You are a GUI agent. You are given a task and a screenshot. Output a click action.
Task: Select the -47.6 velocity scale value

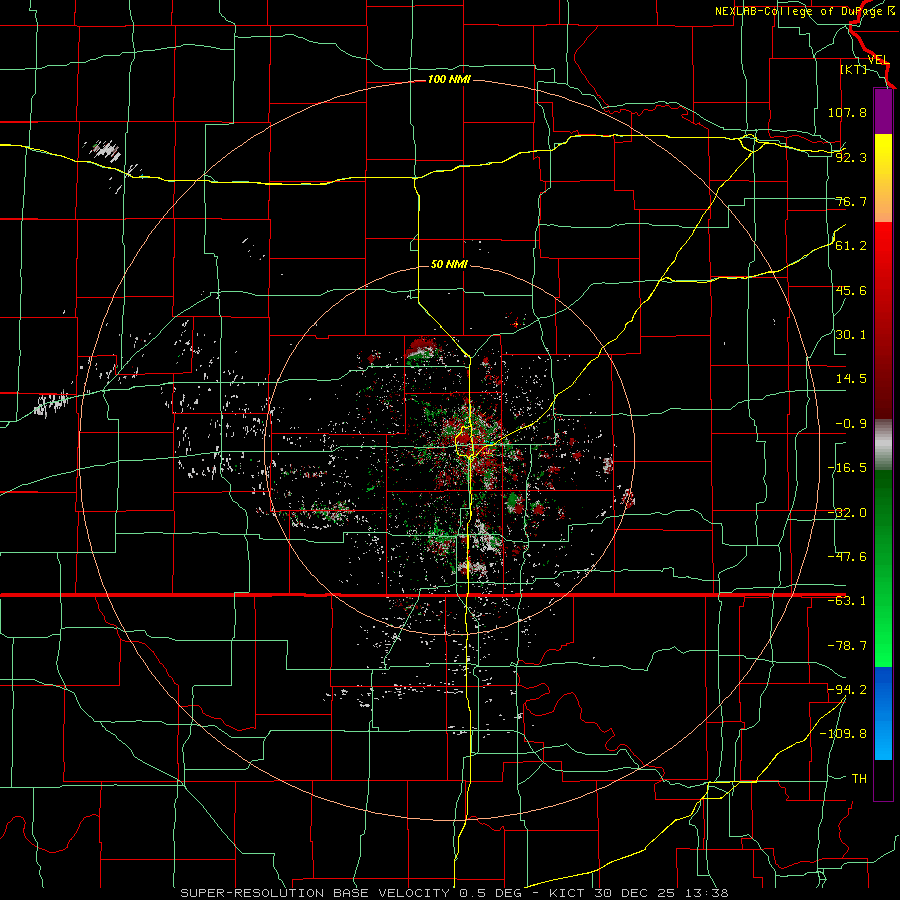pyautogui.click(x=847, y=557)
